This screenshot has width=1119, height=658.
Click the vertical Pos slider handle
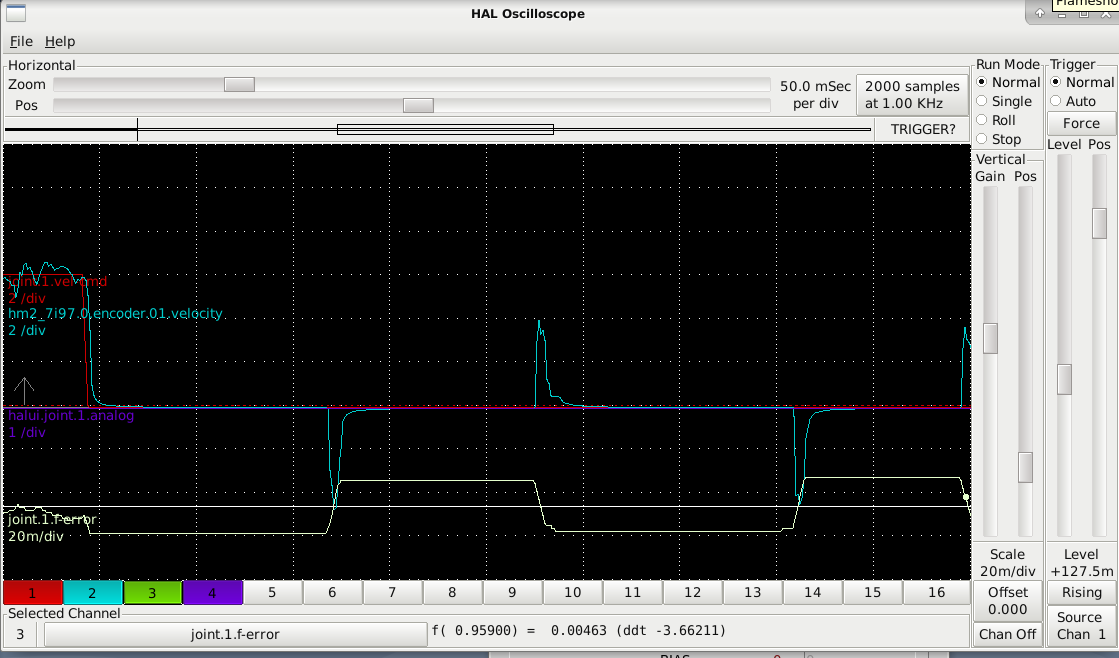coord(1025,467)
